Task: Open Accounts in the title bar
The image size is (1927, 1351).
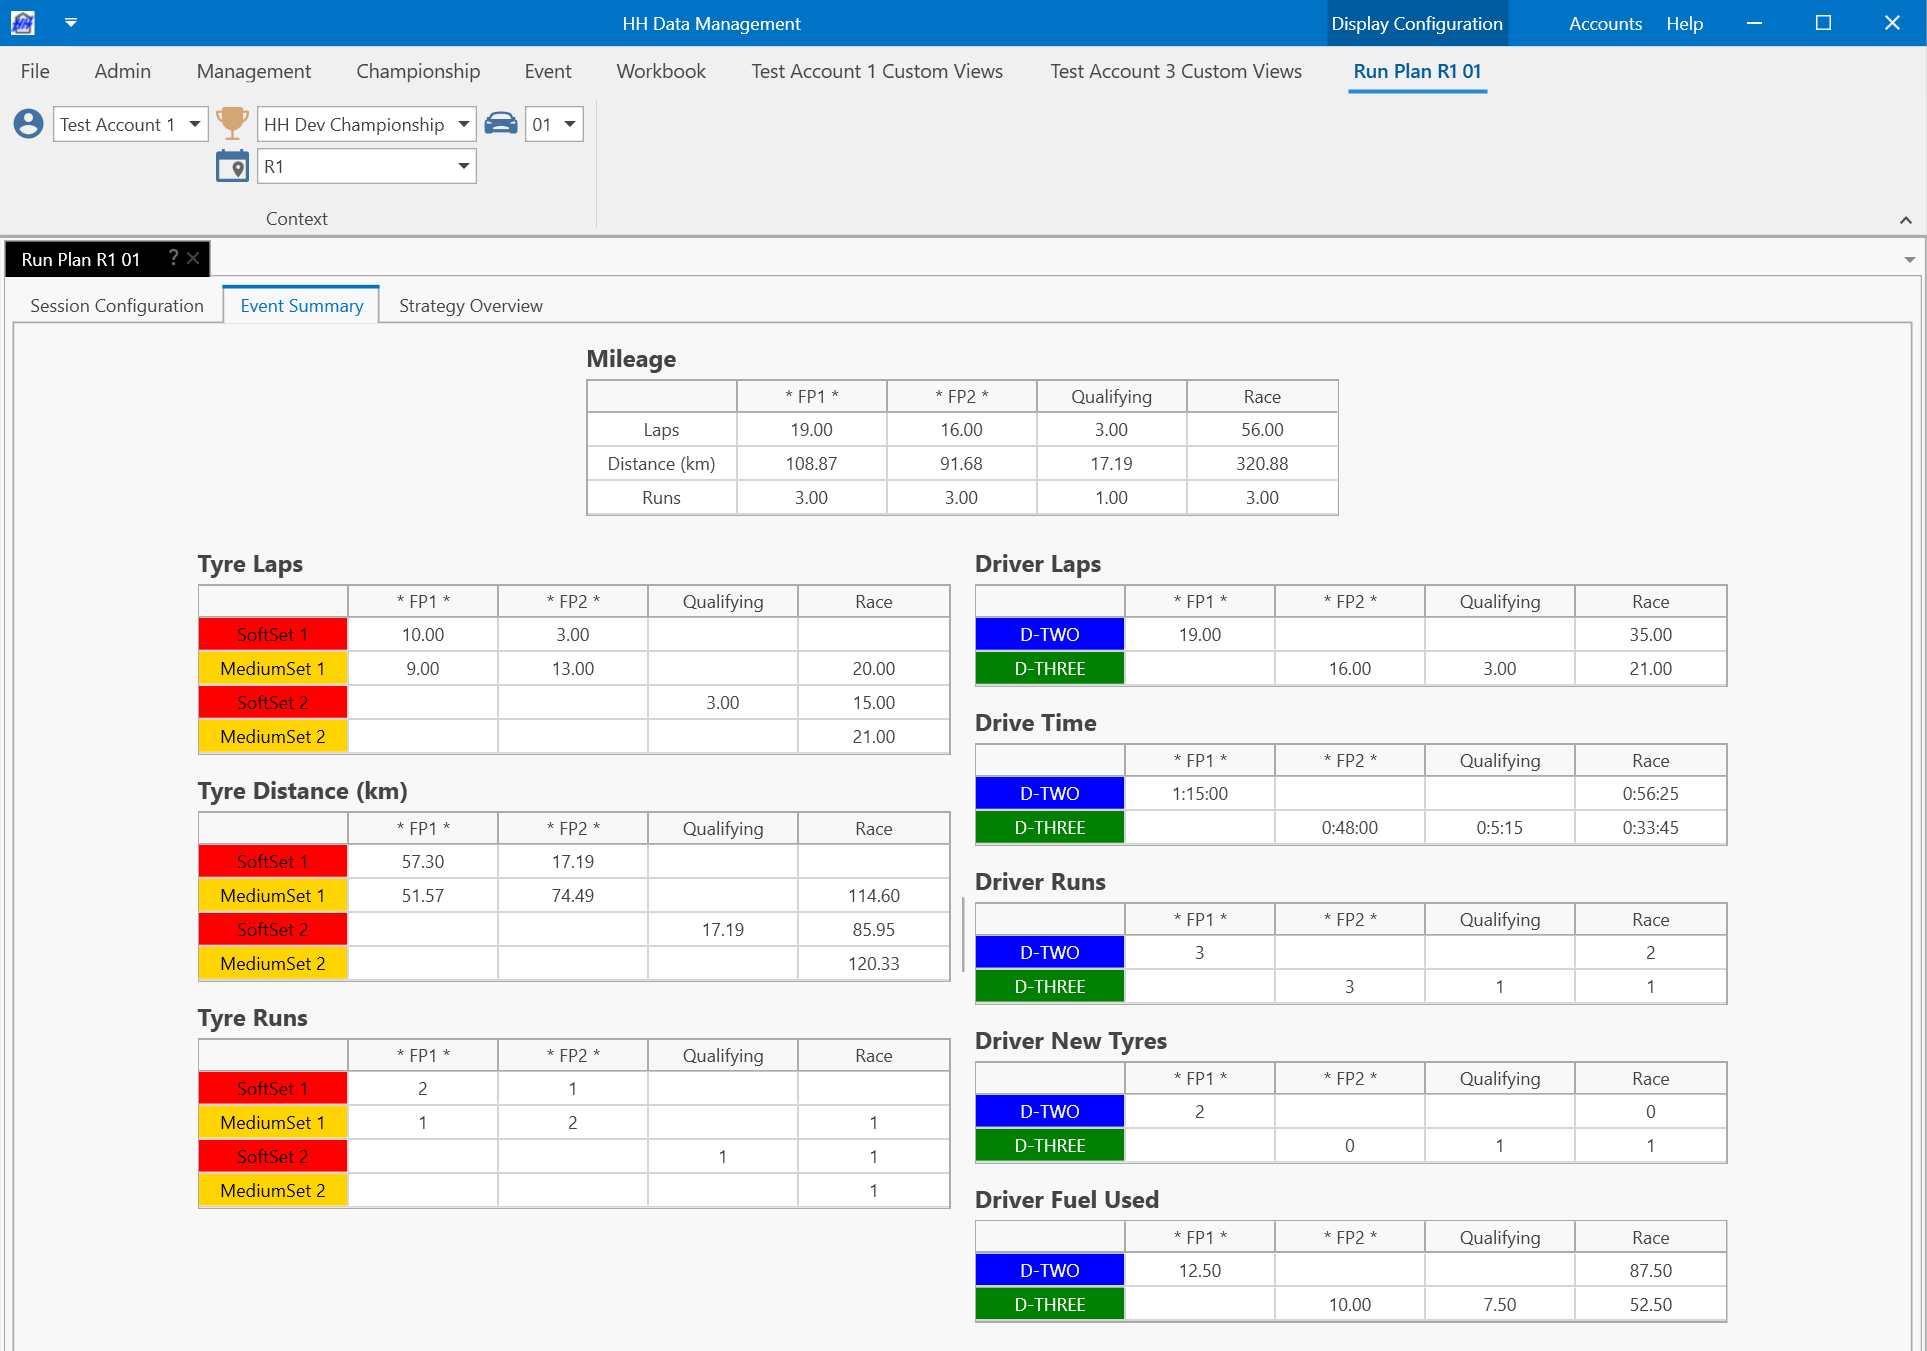Action: pyautogui.click(x=1604, y=23)
